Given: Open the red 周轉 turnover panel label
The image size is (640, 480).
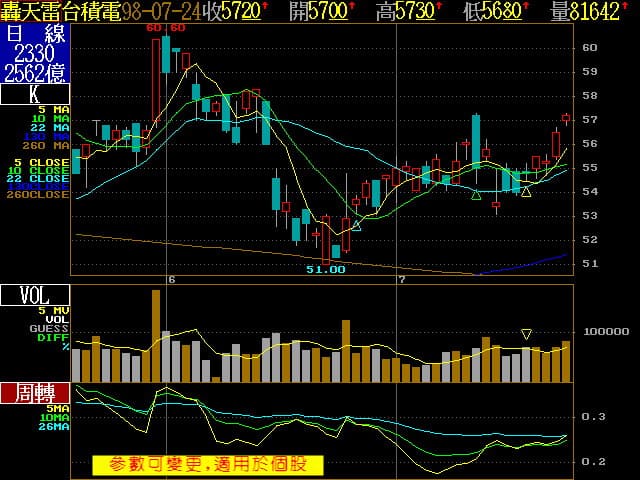Looking at the screenshot, I should (x=35, y=392).
